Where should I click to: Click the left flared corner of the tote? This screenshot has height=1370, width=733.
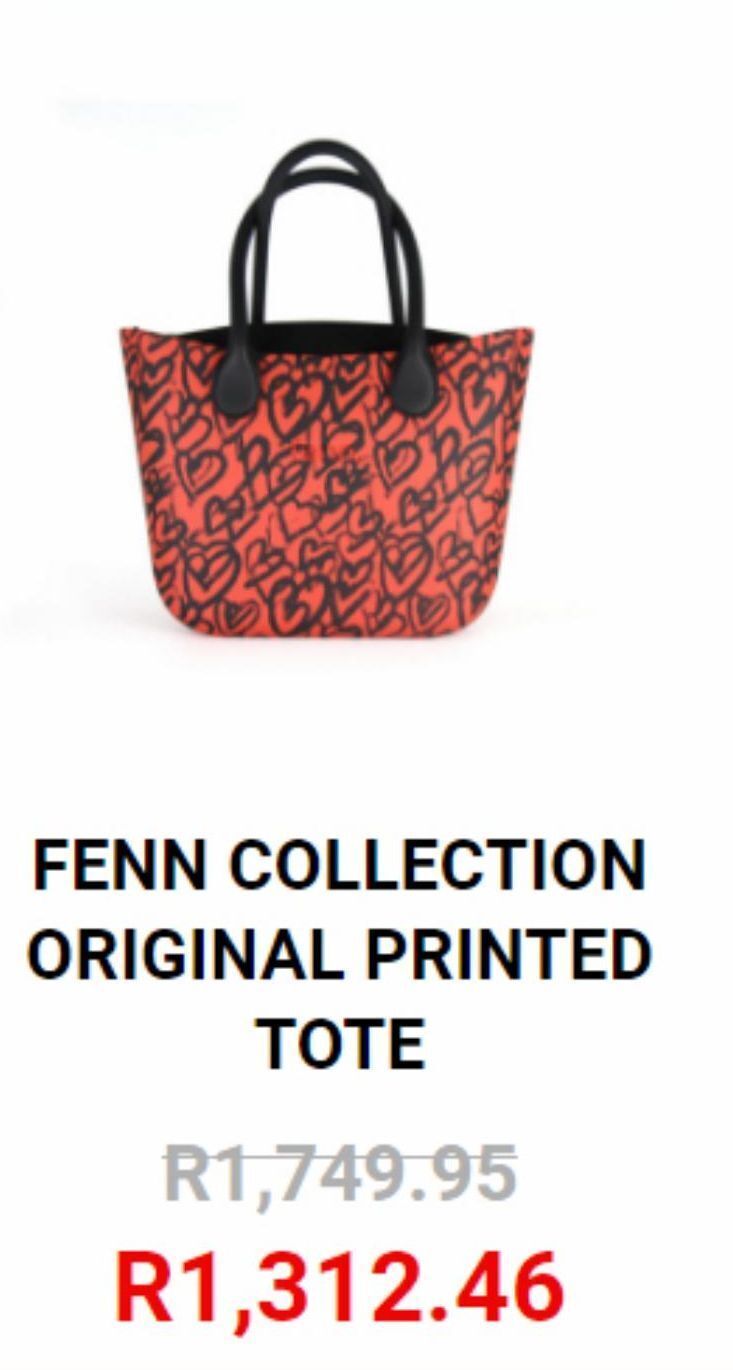point(135,345)
